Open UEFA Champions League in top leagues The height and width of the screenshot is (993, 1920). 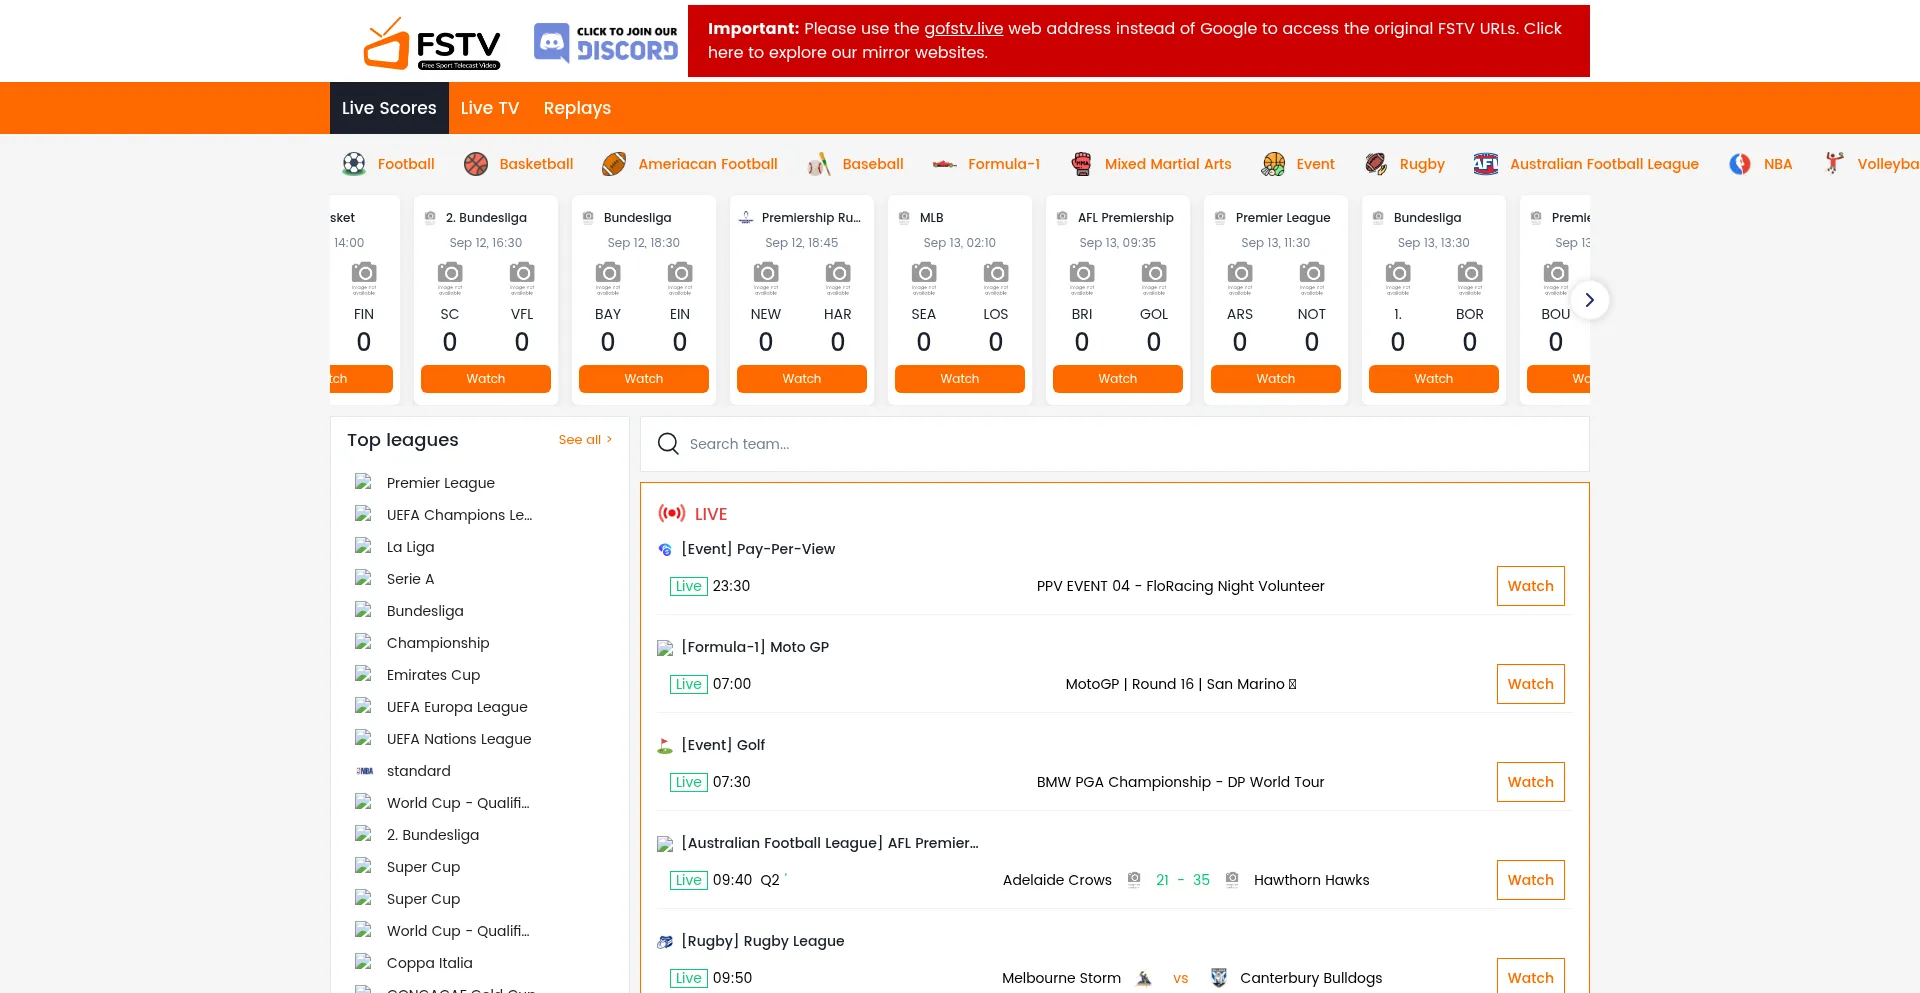pos(459,515)
